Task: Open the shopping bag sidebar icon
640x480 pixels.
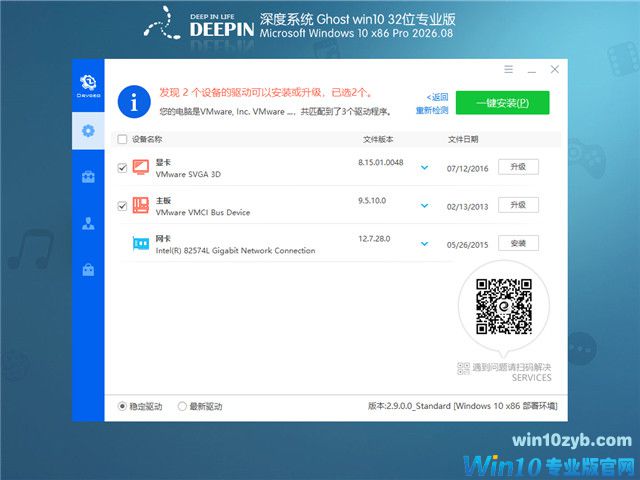Action: tap(88, 270)
